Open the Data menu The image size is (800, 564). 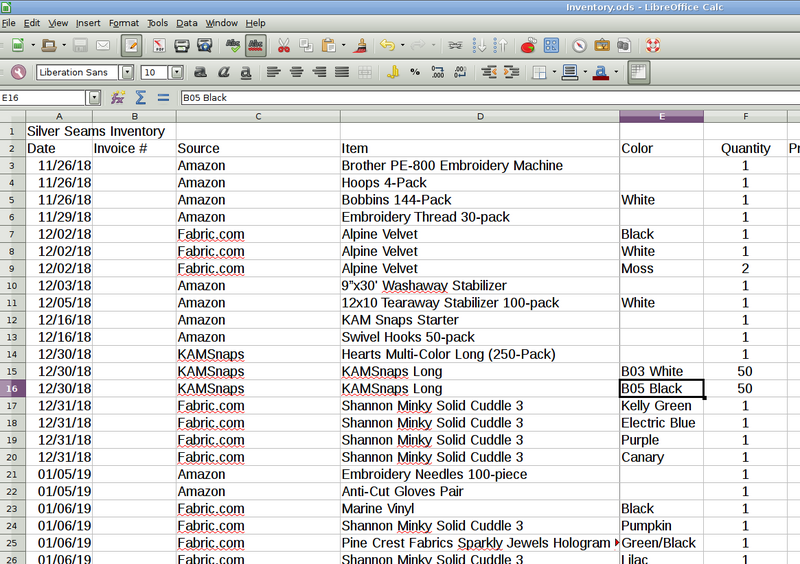pos(187,23)
